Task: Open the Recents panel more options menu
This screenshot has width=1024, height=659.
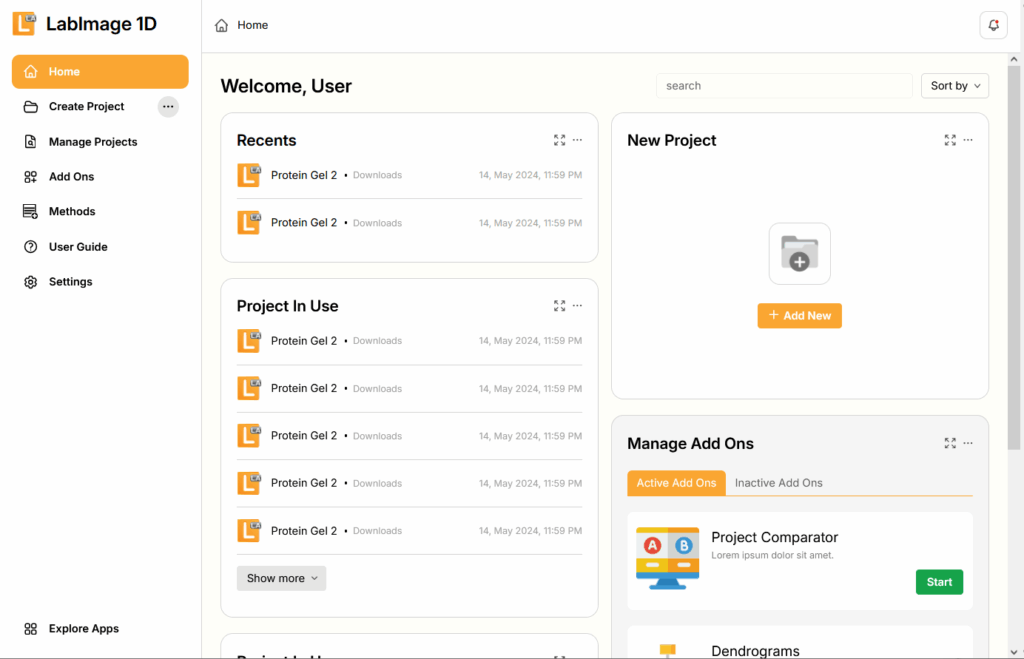Action: (x=577, y=140)
